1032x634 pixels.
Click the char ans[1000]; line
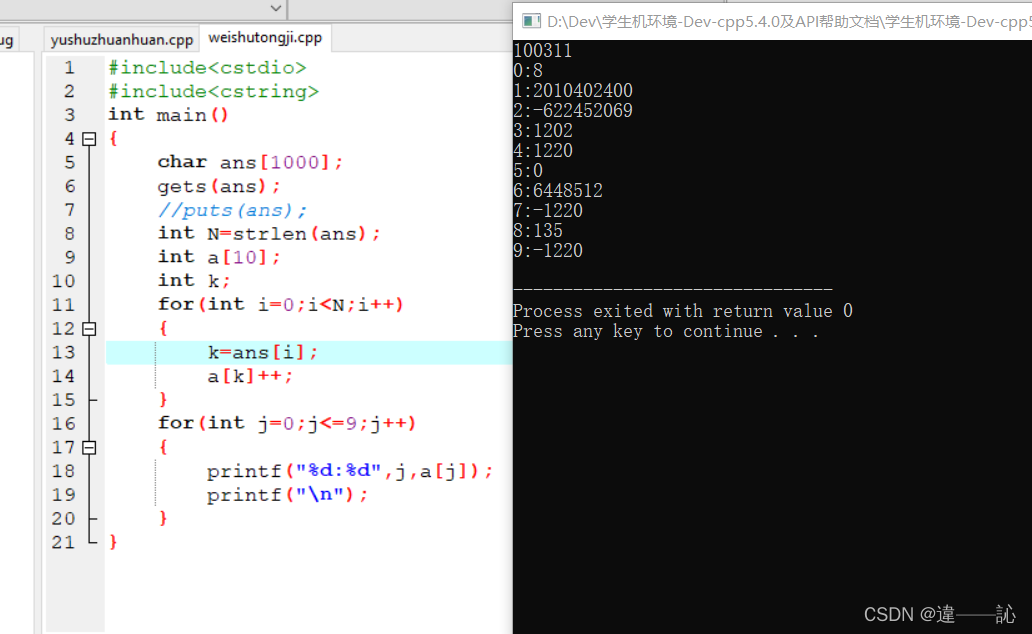(x=250, y=163)
